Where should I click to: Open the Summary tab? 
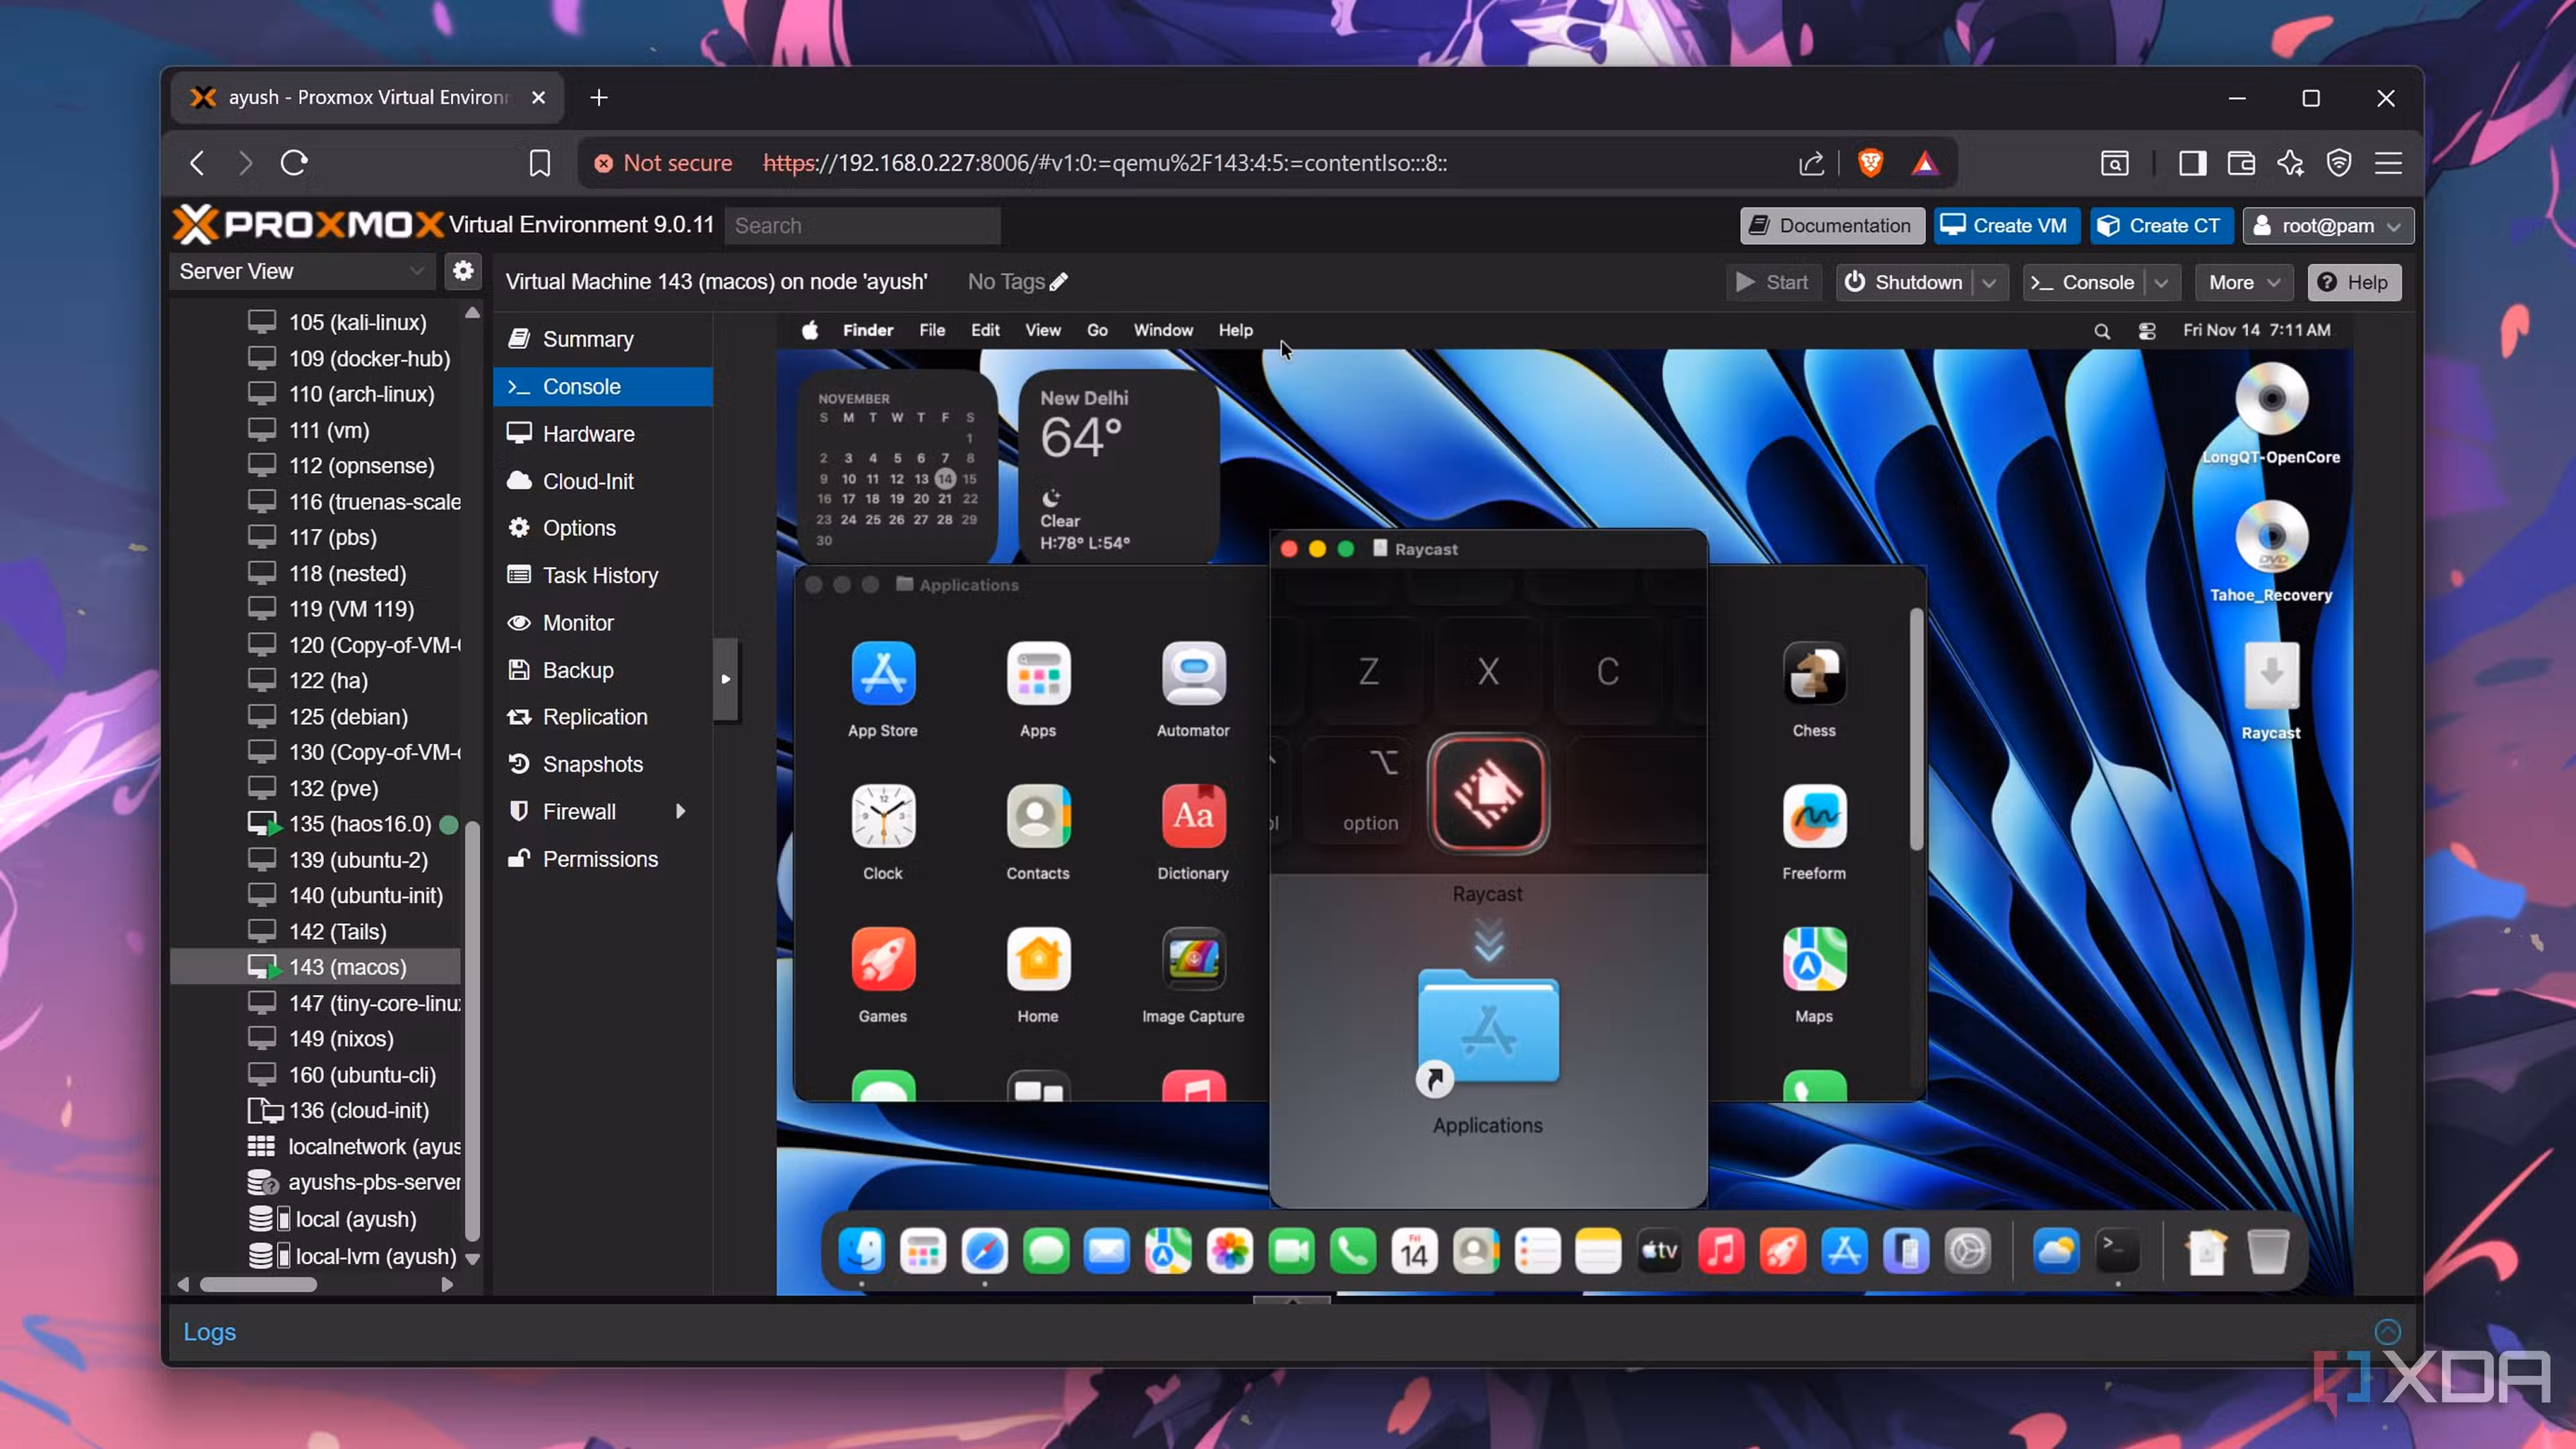[602, 339]
